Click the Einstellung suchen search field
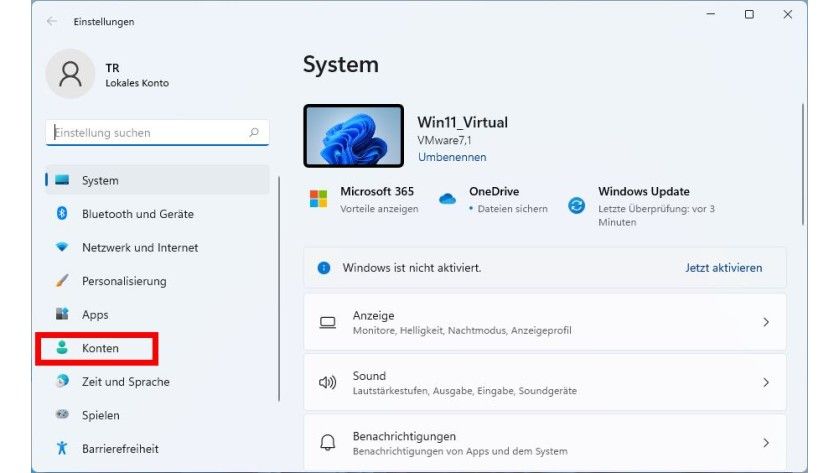Screen dimensions: 840x473 click(x=157, y=132)
